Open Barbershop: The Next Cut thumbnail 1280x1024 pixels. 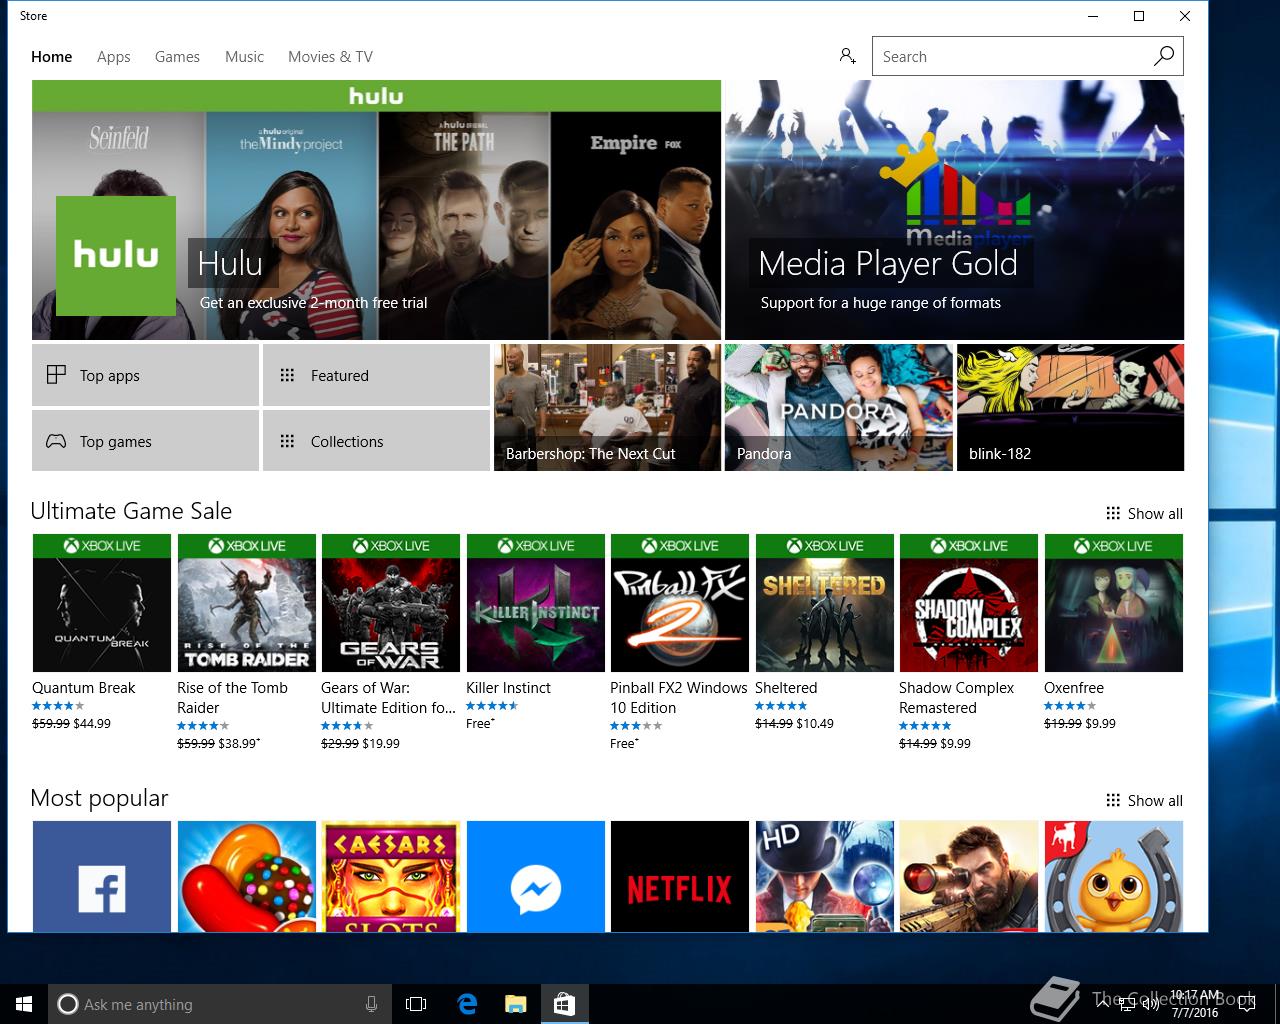tap(607, 407)
